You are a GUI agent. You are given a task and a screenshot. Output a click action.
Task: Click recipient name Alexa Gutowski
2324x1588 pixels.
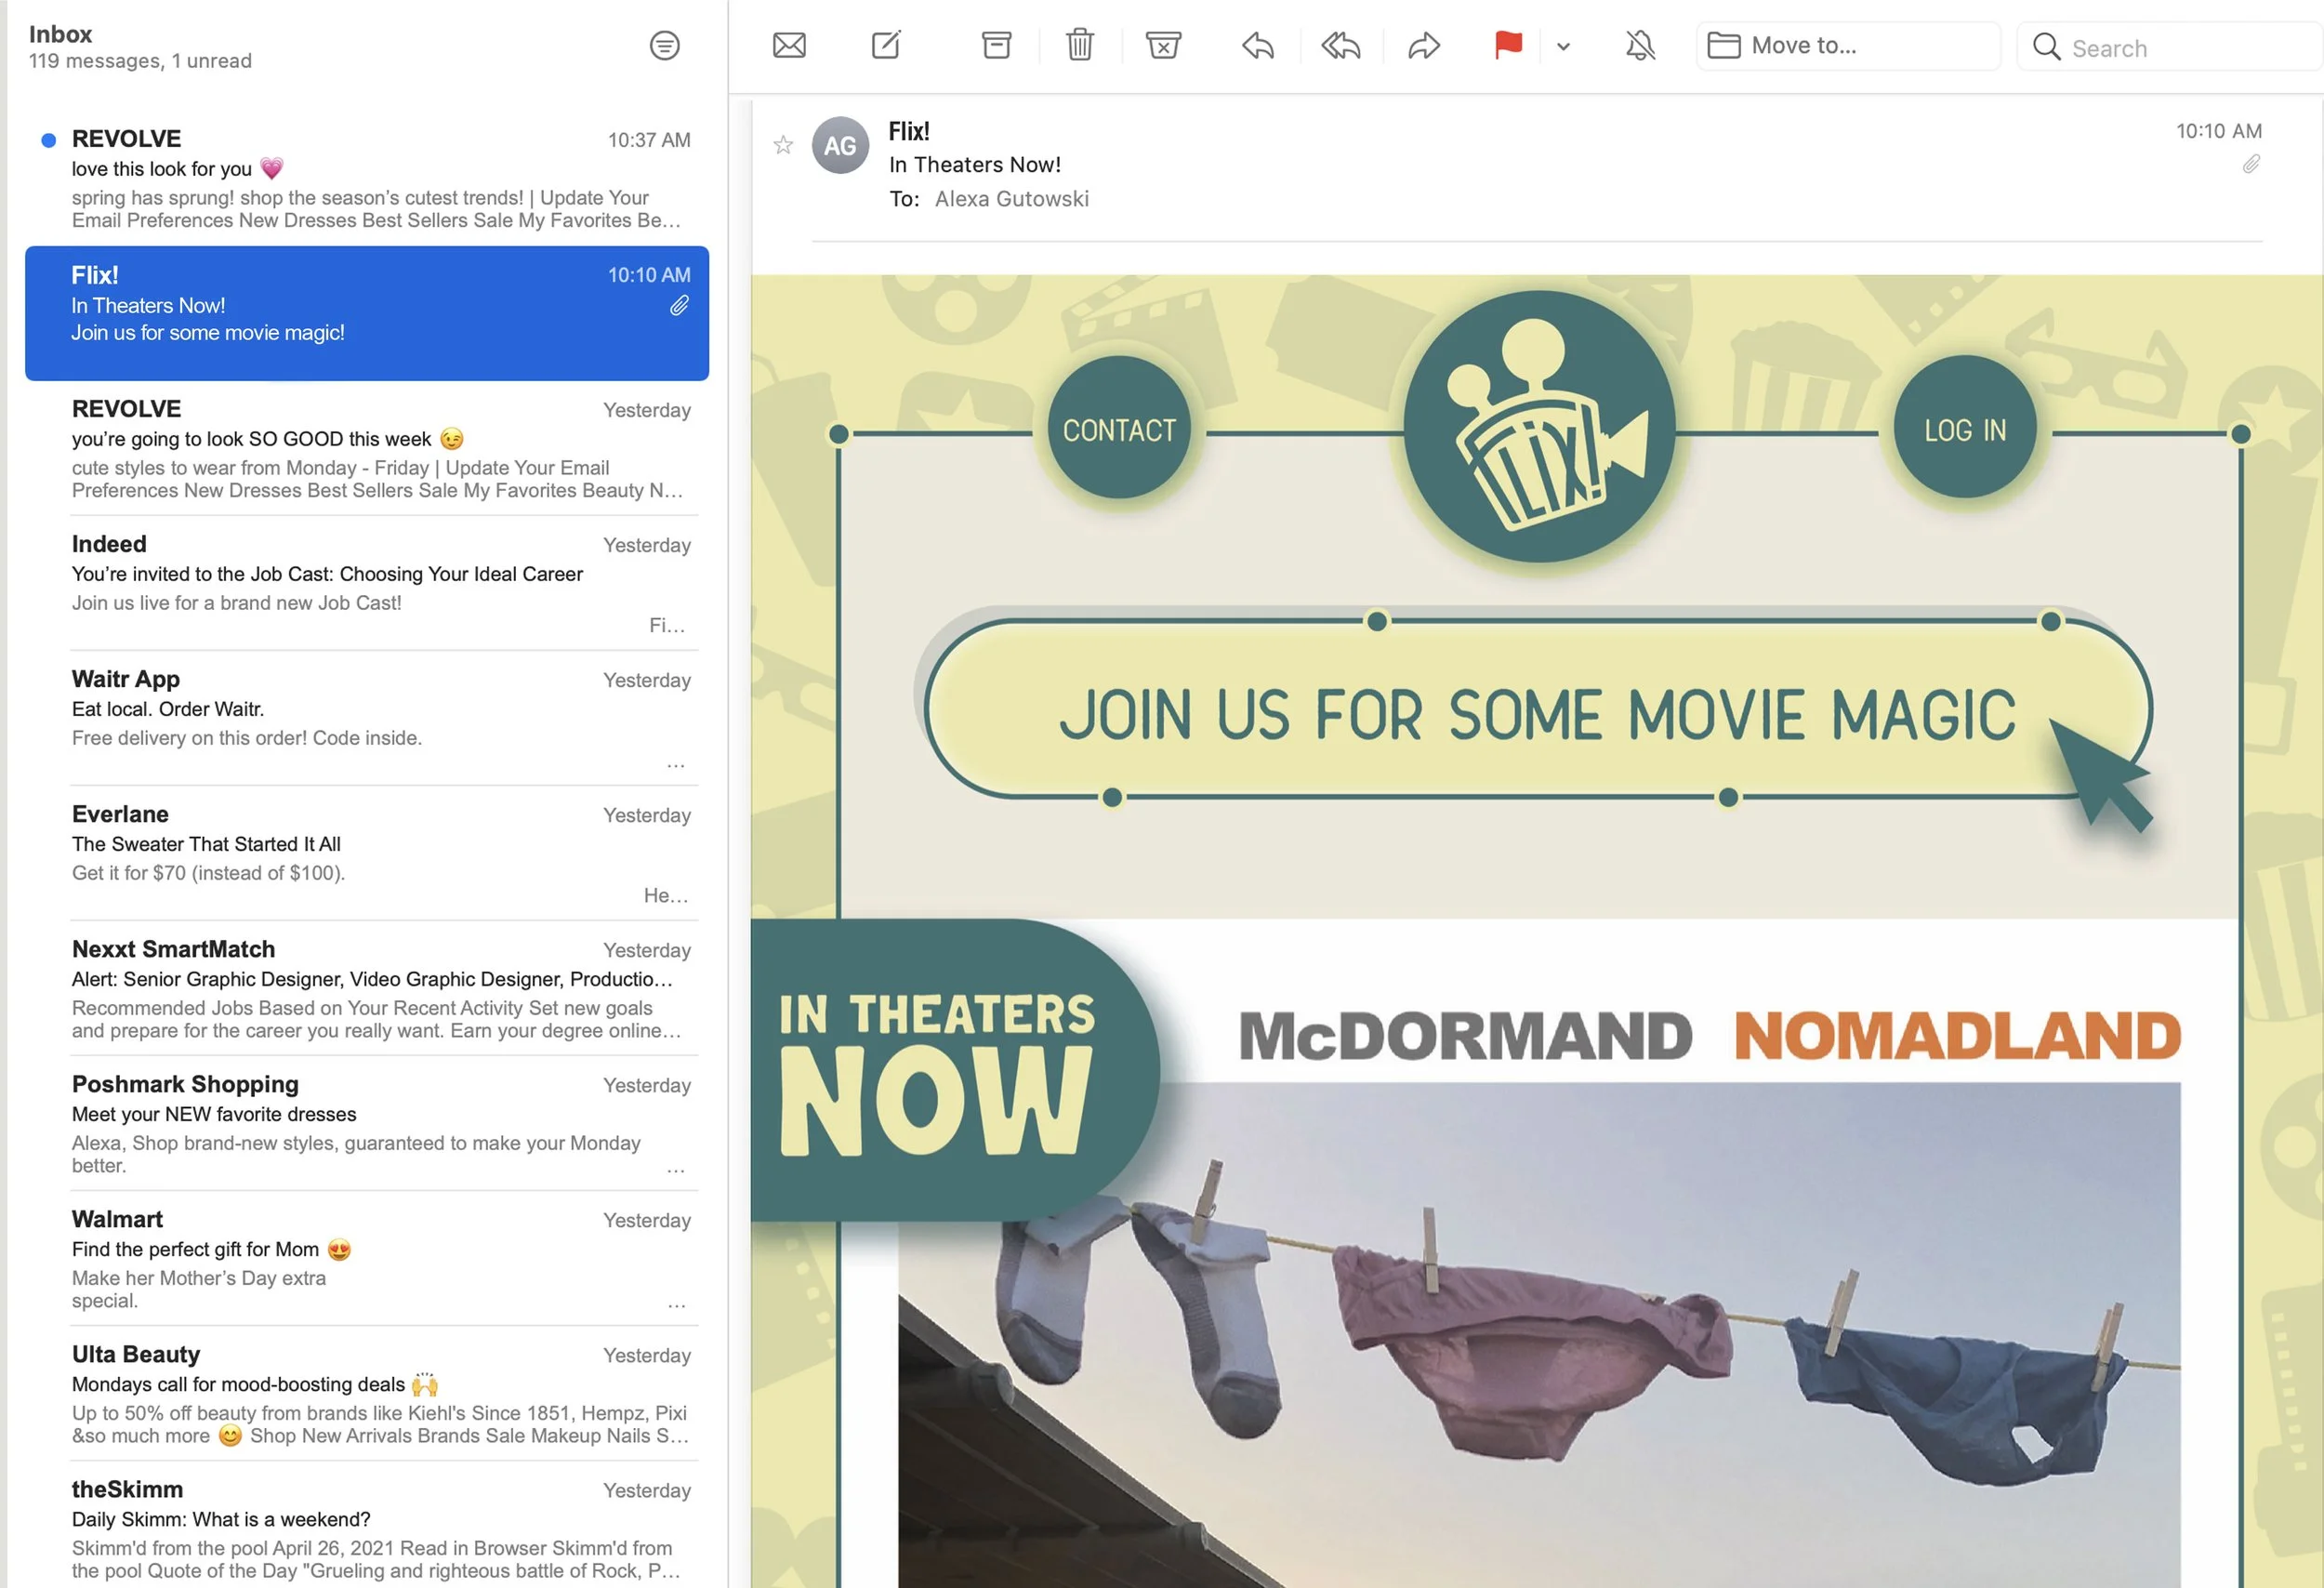1012,199
